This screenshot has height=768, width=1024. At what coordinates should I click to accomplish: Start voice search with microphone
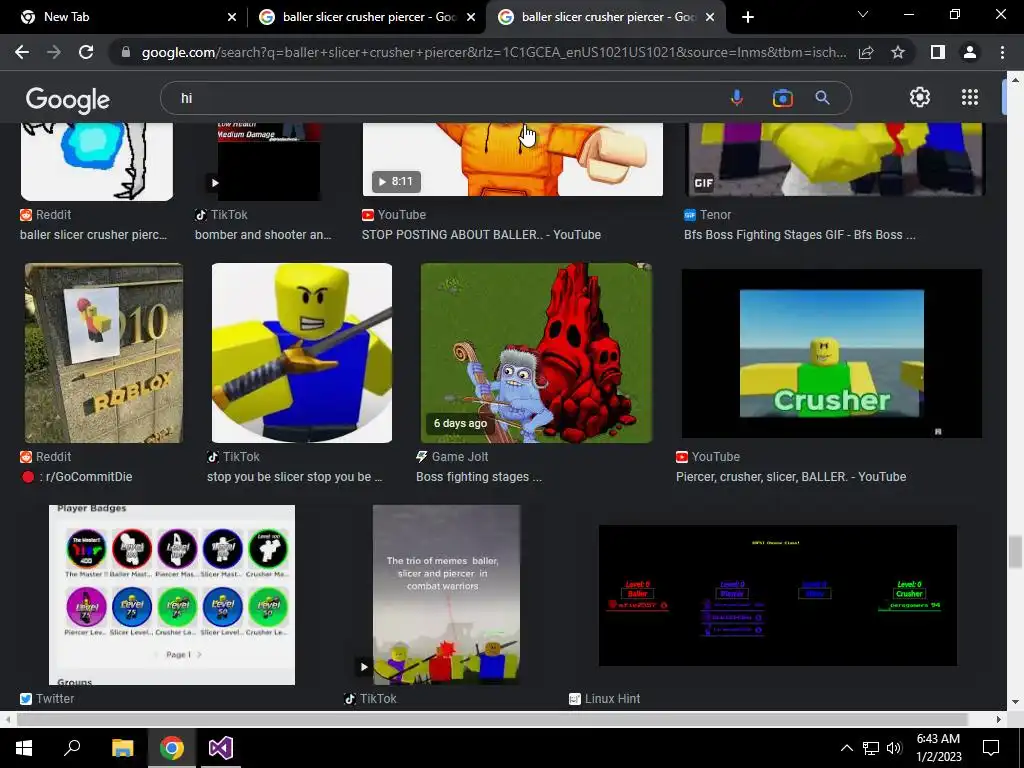pyautogui.click(x=737, y=98)
